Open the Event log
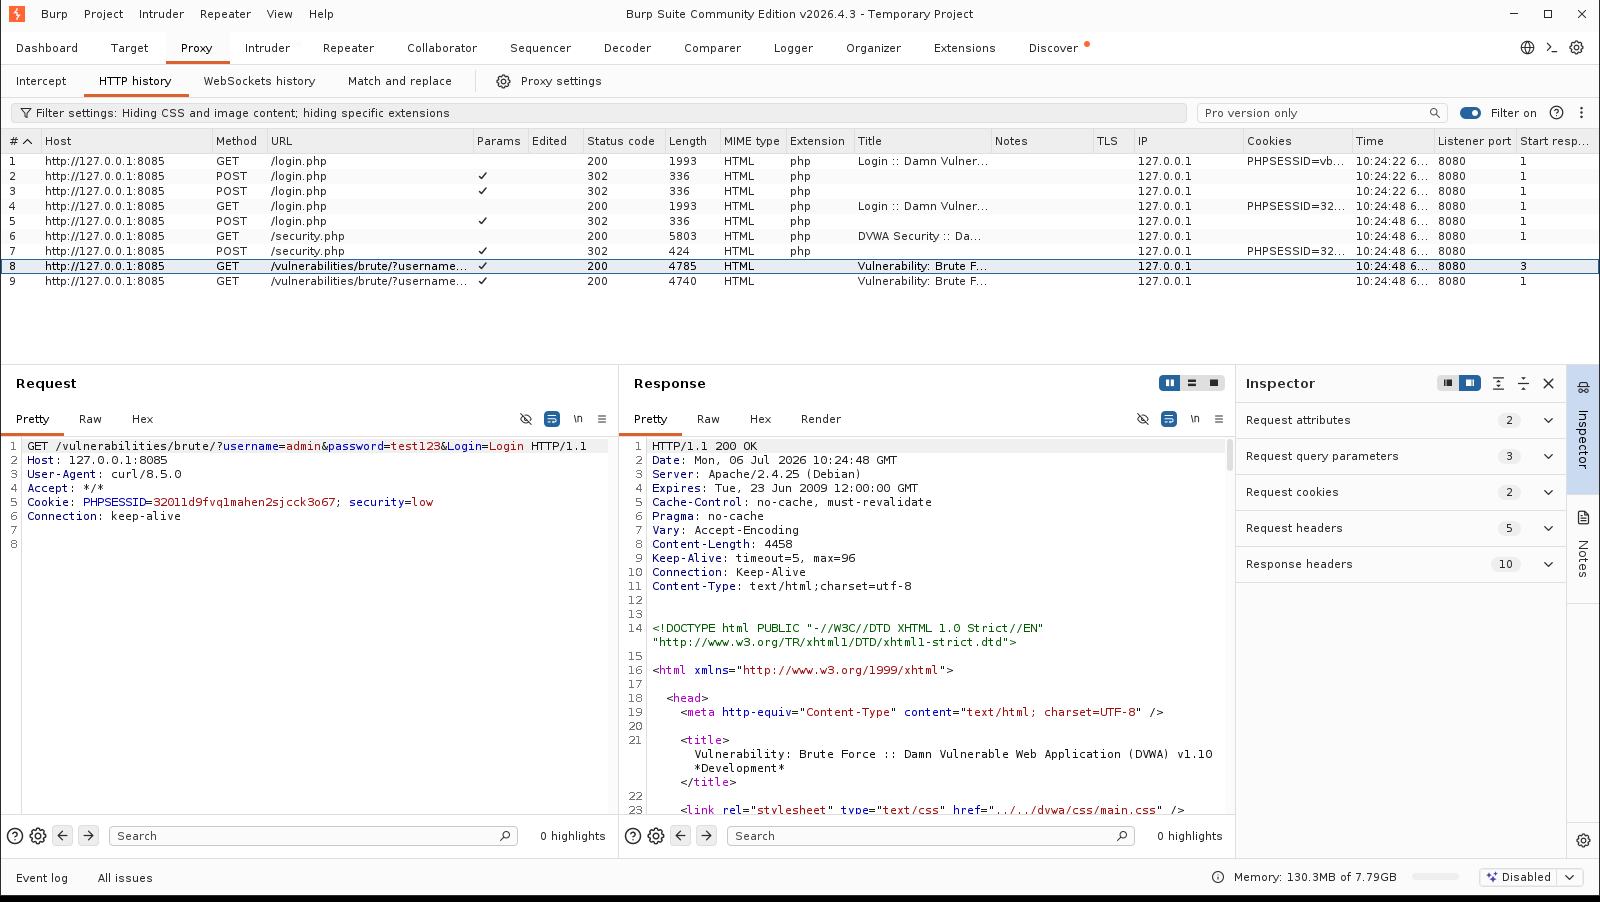 [42, 878]
